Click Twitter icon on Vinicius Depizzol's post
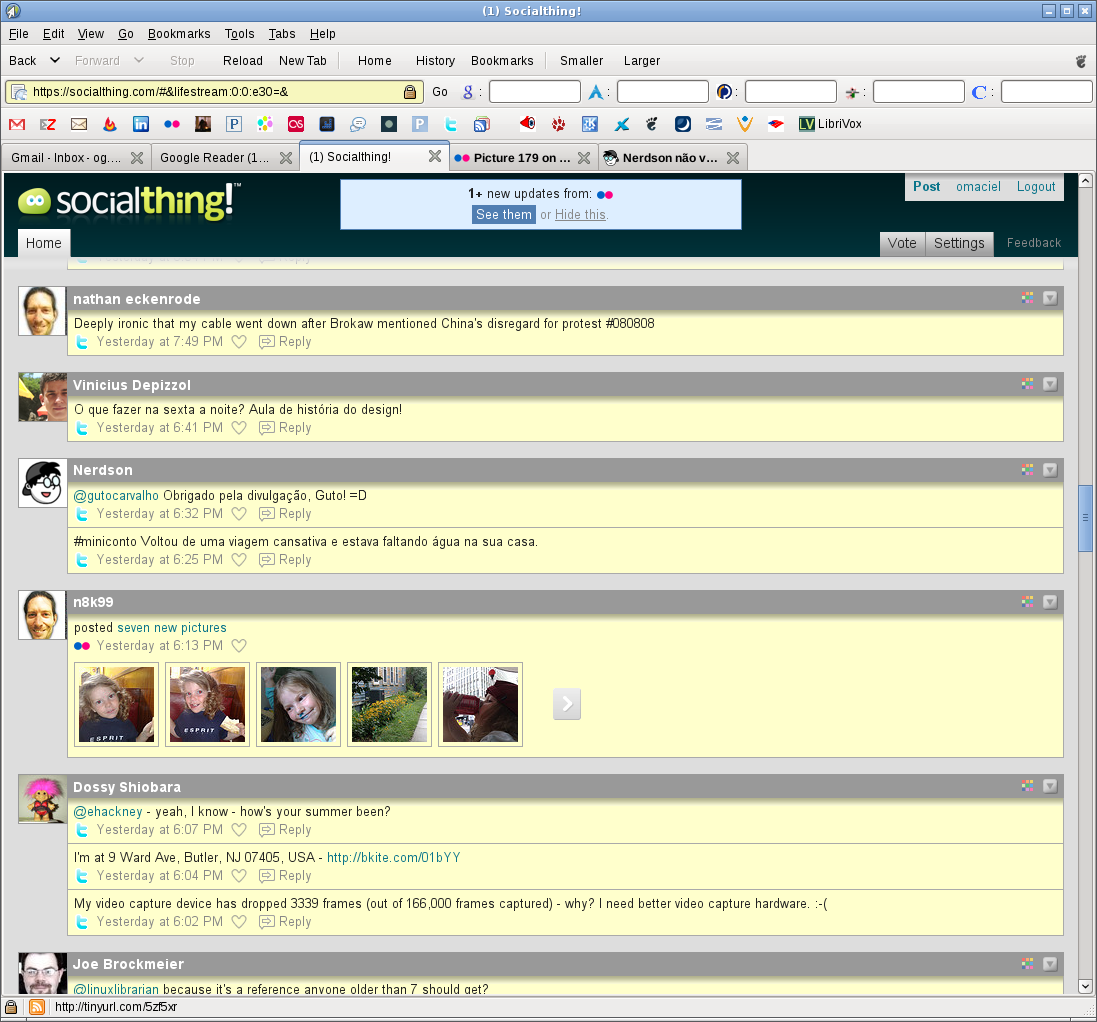 point(83,428)
